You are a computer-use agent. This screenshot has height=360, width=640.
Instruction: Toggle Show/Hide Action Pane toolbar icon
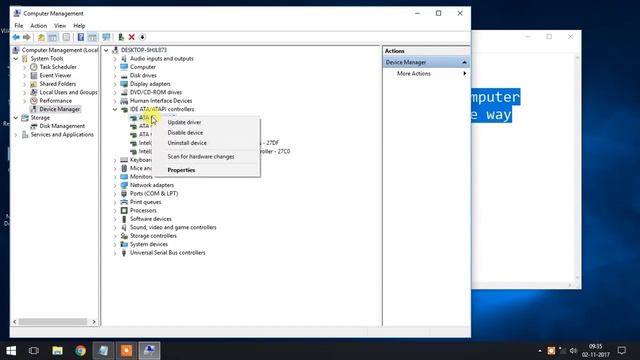tap(92, 37)
